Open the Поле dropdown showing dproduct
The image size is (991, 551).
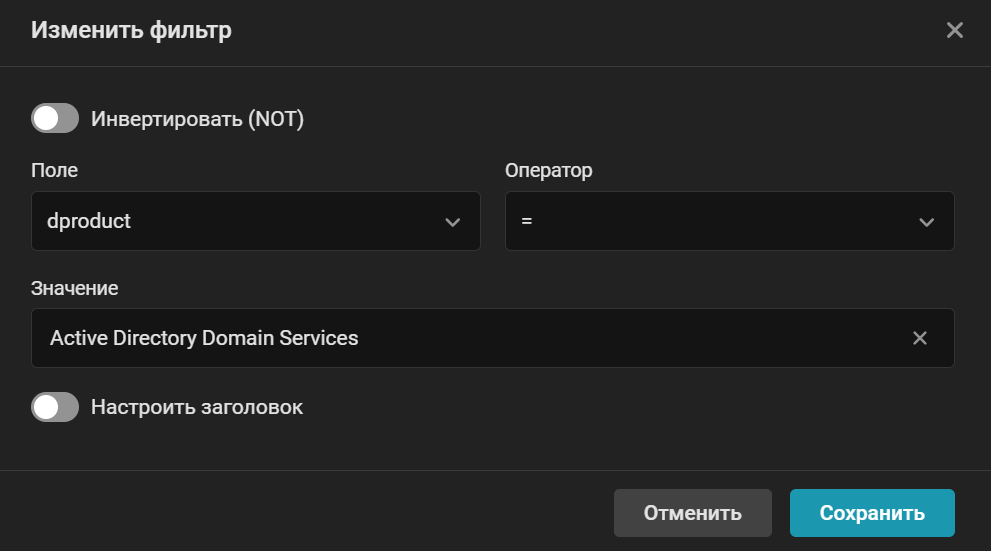[255, 221]
